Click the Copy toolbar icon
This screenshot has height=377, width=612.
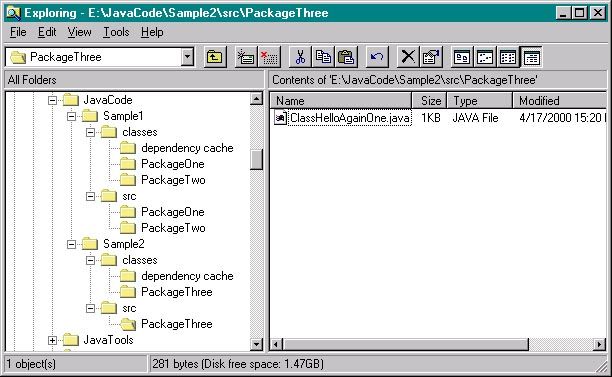[323, 57]
